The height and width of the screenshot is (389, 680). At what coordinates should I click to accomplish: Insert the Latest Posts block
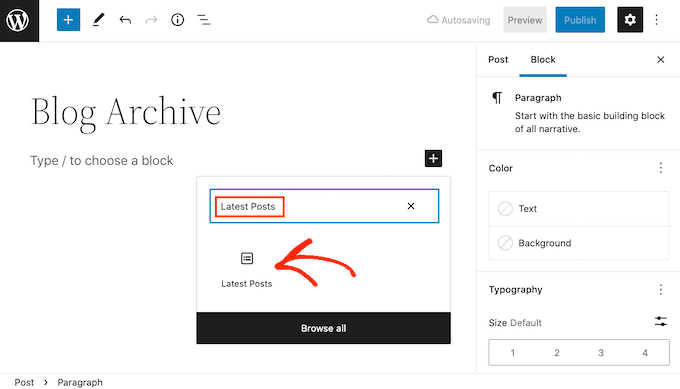point(247,270)
